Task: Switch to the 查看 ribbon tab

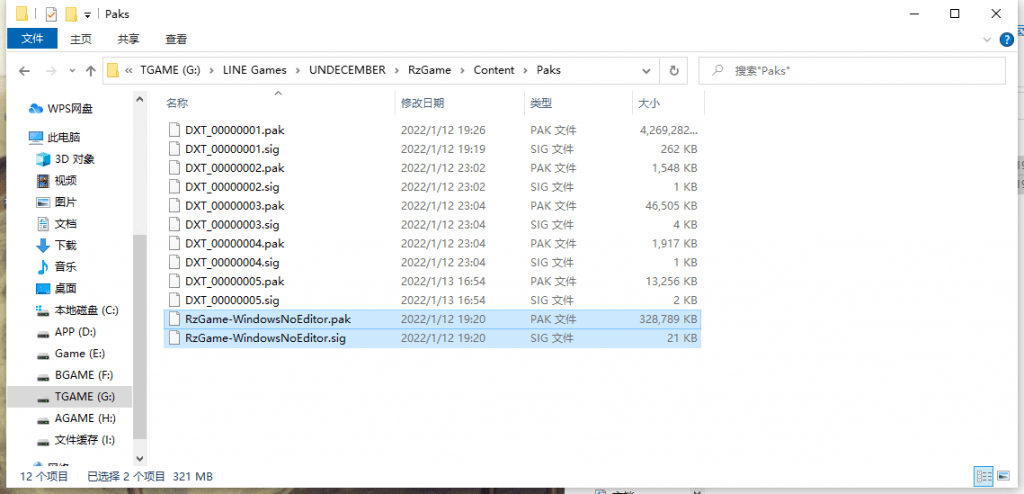Action: 176,39
